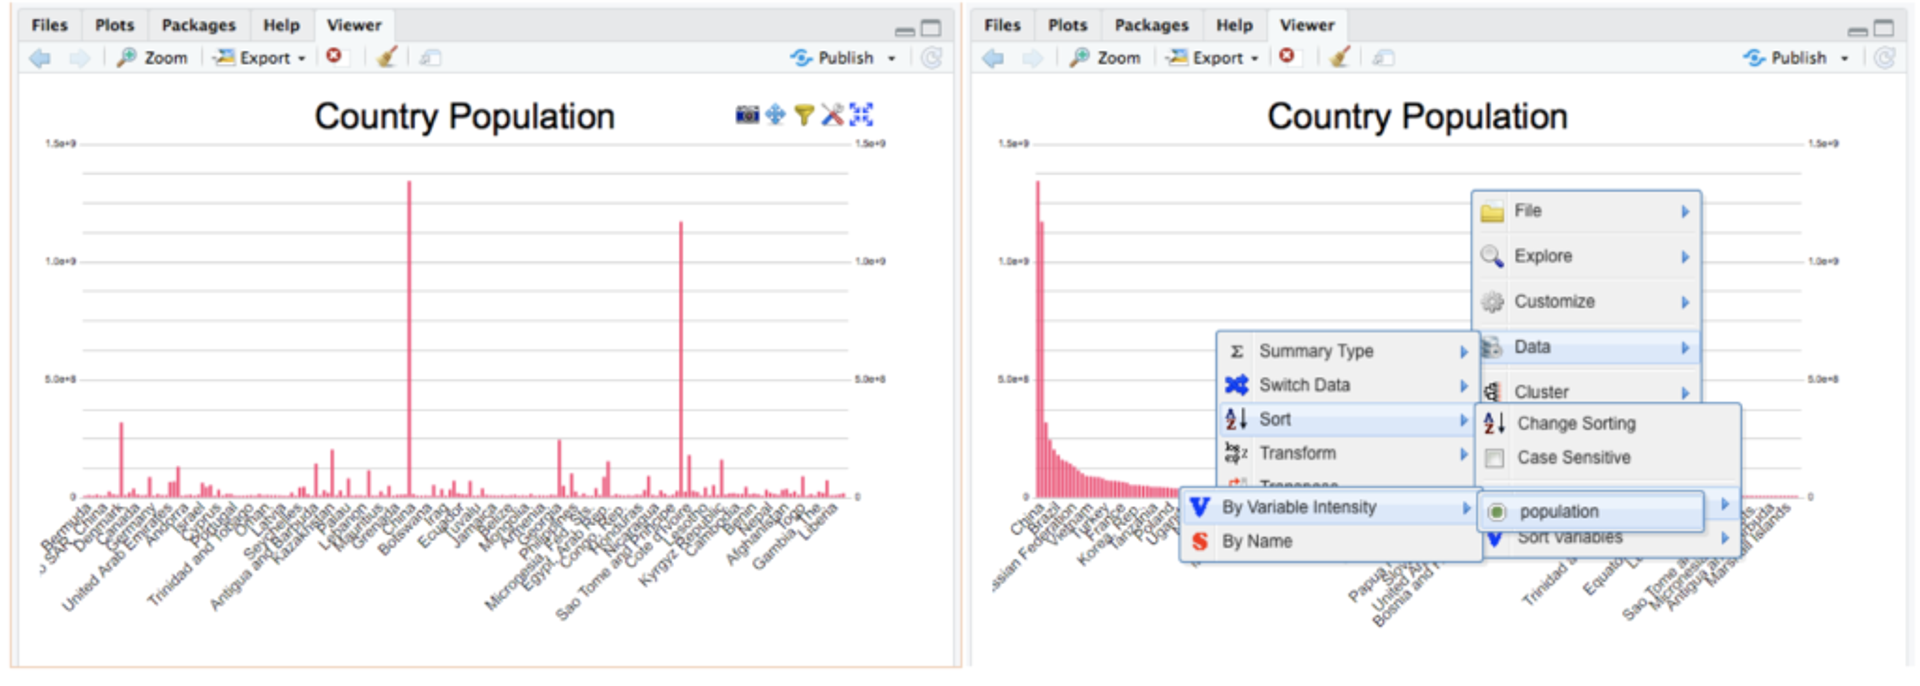Switch to Files tab in right pane
This screenshot has height=686, width=1920.
1002,25
